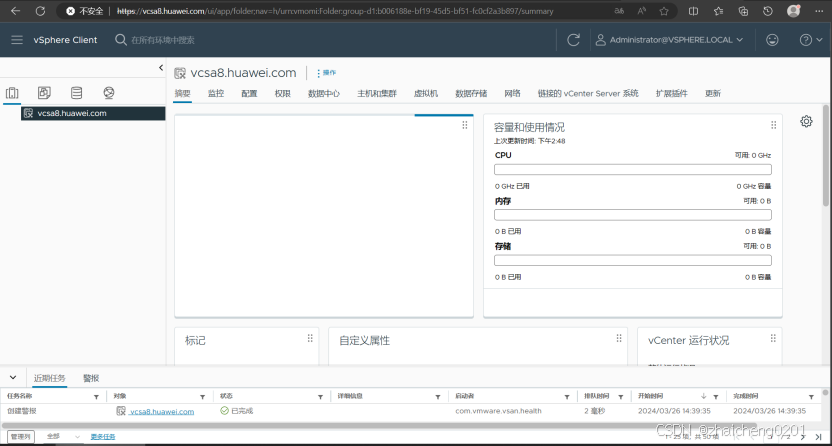Switch to the 虚拟机 tab
This screenshot has height=446, width=832.
[x=426, y=93]
